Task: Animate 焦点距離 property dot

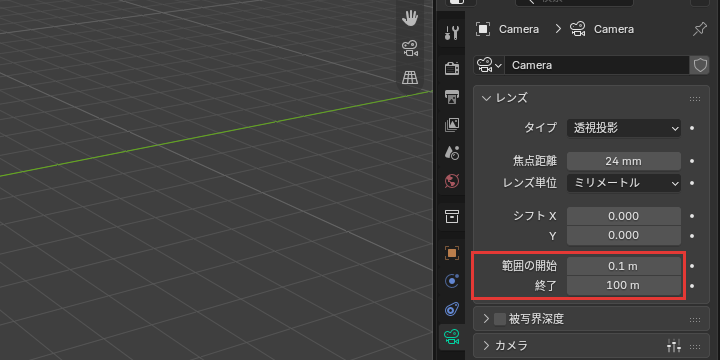Action: [x=692, y=161]
